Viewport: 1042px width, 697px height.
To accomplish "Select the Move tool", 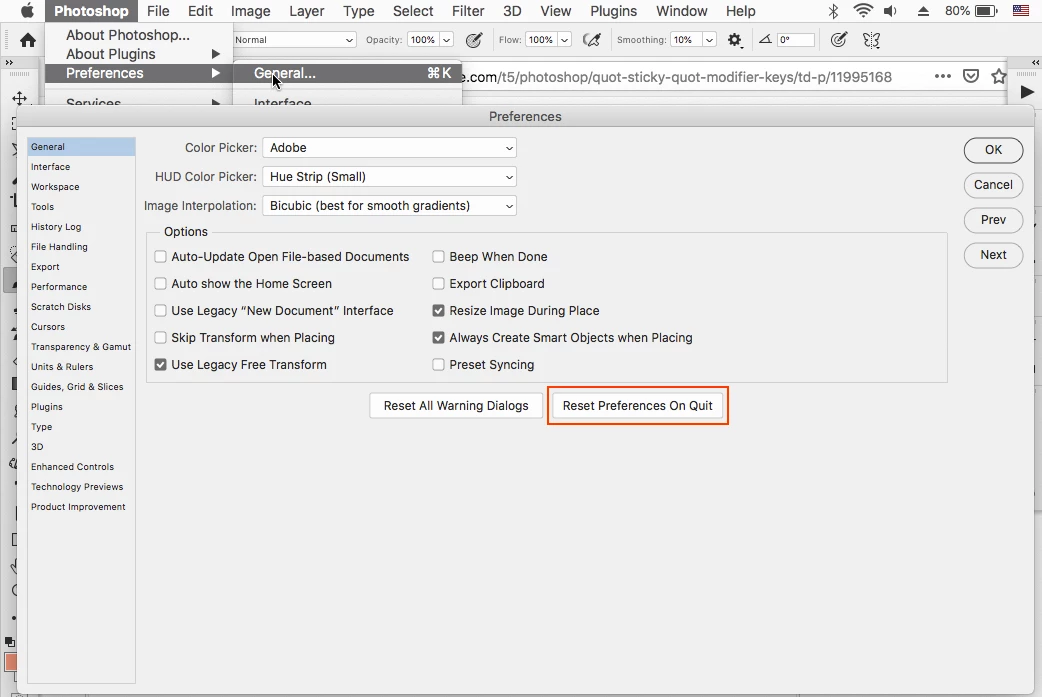I will pos(19,98).
